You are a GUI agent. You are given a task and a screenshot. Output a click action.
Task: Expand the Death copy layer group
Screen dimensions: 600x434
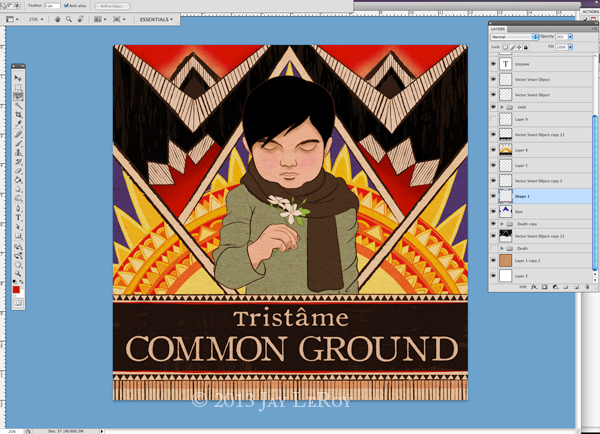tap(502, 224)
